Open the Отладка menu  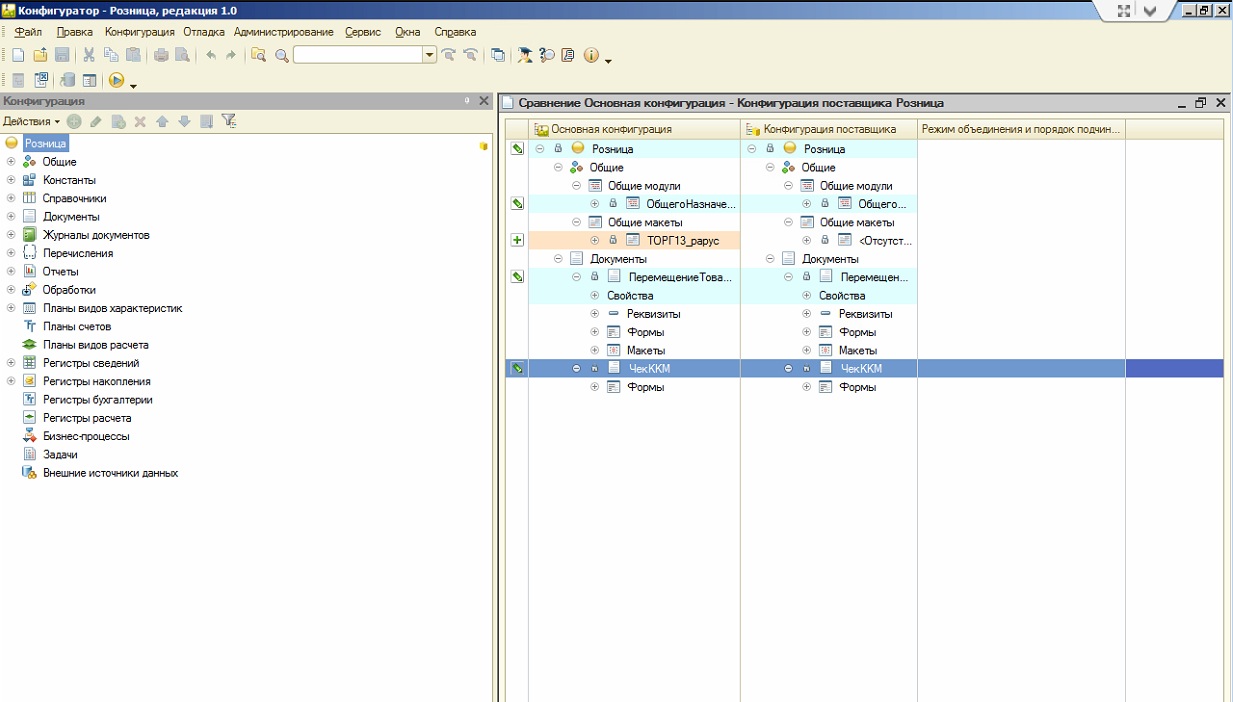203,32
